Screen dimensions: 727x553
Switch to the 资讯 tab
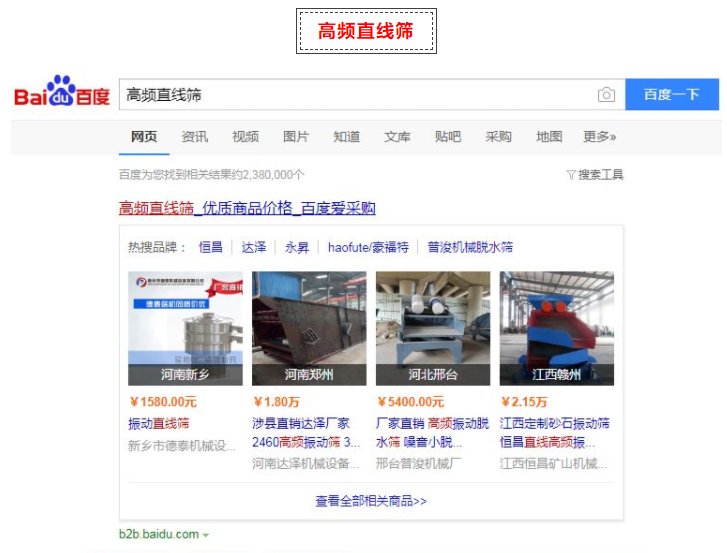point(194,137)
